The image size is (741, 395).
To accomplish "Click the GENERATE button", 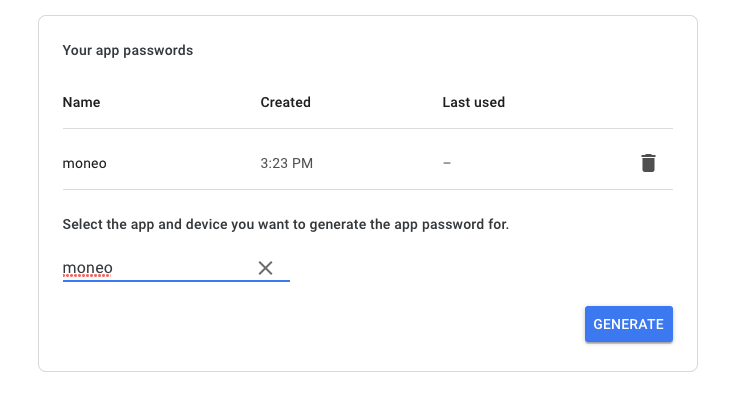I will tap(629, 324).
